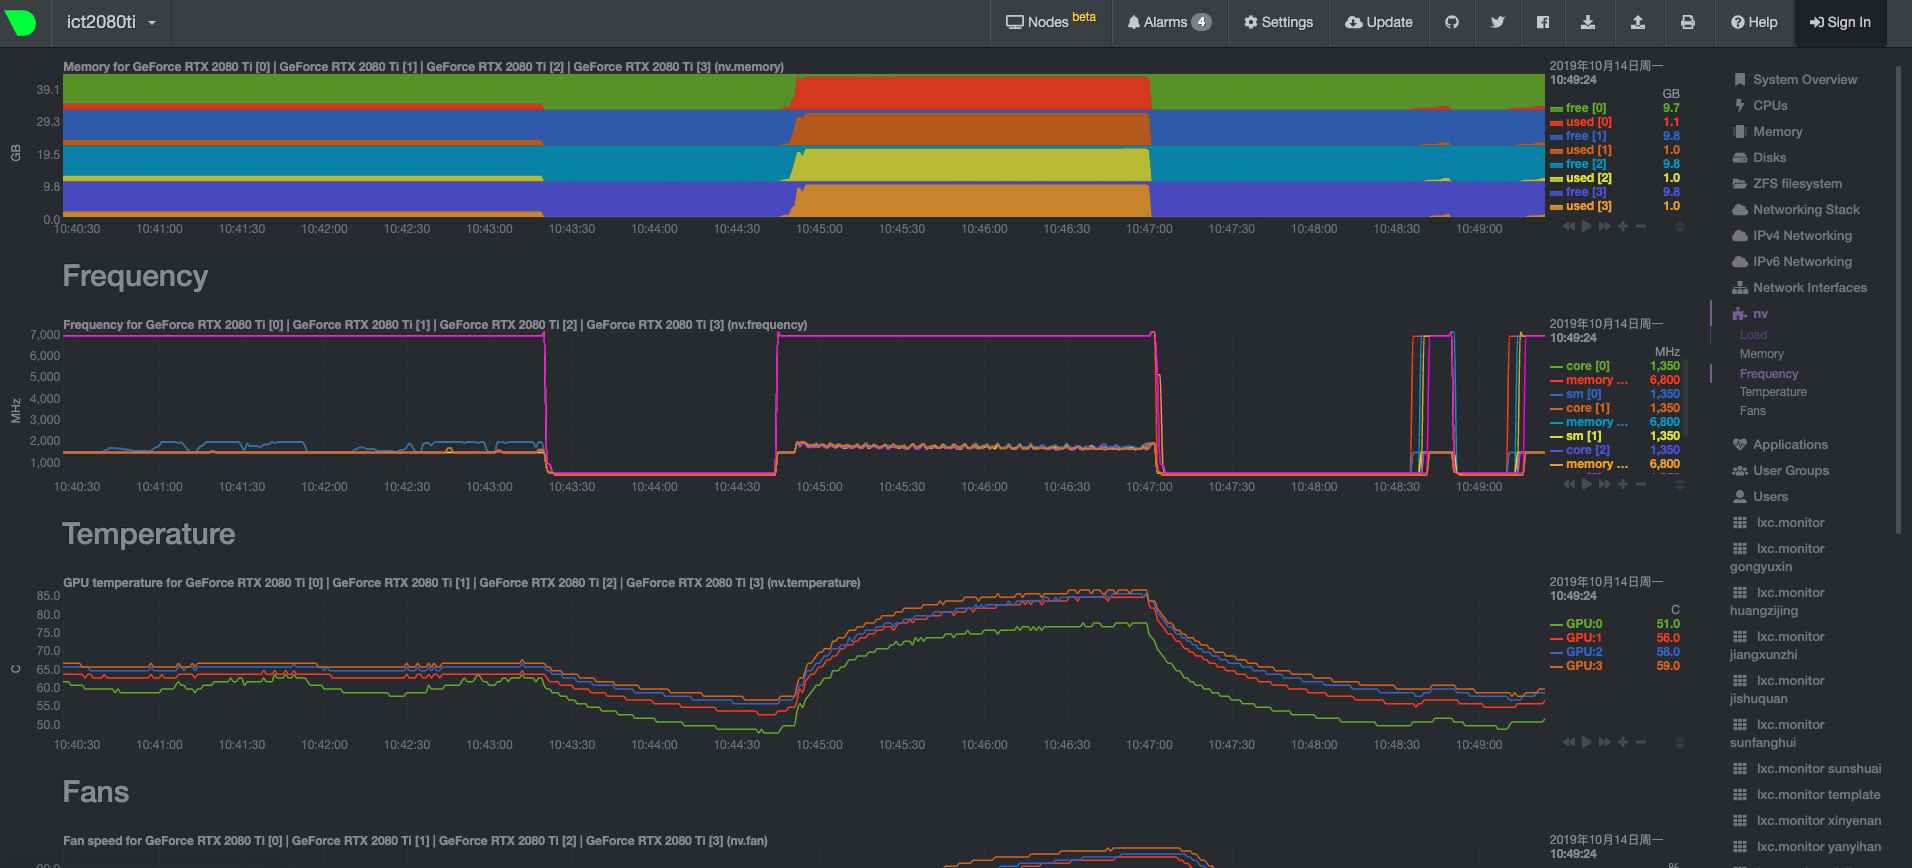Click Sign In in the top bar
Image resolution: width=1912 pixels, height=868 pixels.
(1840, 22)
